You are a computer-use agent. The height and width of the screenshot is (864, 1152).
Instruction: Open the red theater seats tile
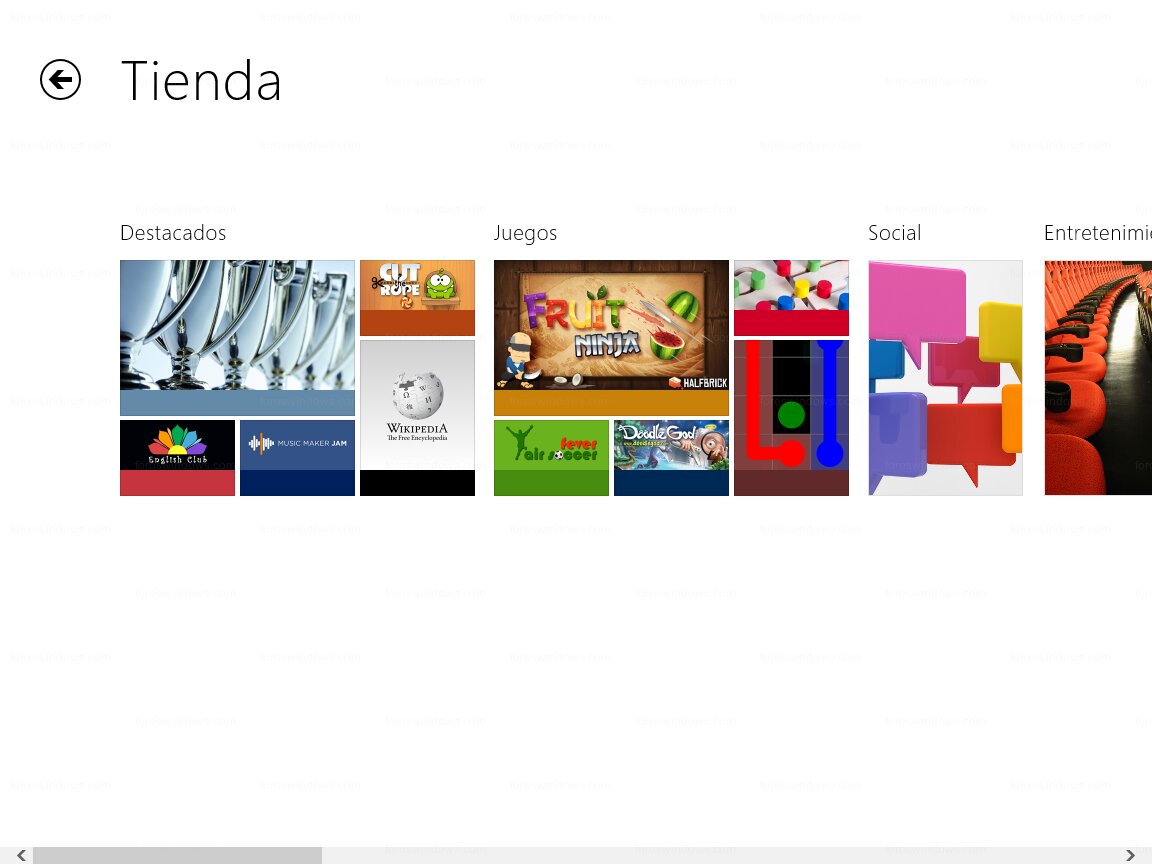point(1098,378)
